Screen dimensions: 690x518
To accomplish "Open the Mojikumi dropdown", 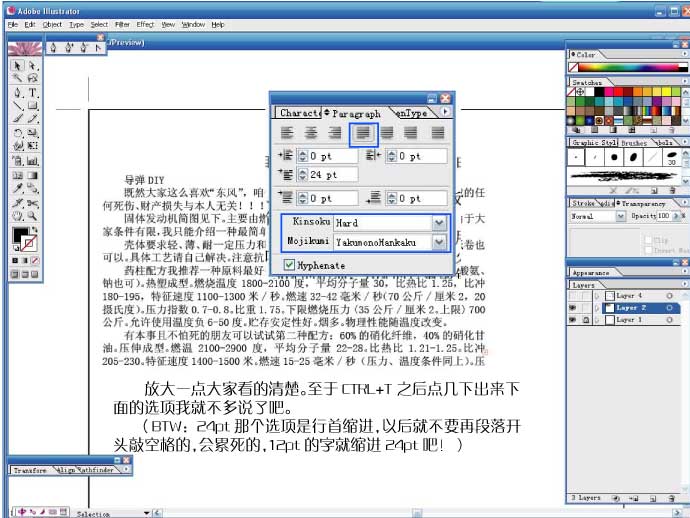I will click(x=439, y=242).
